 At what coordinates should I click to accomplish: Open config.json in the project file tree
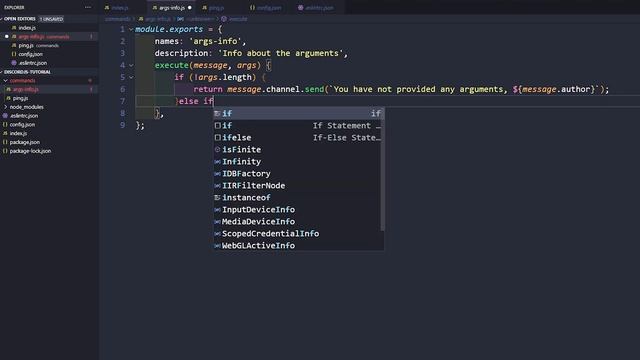click(x=49, y=124)
